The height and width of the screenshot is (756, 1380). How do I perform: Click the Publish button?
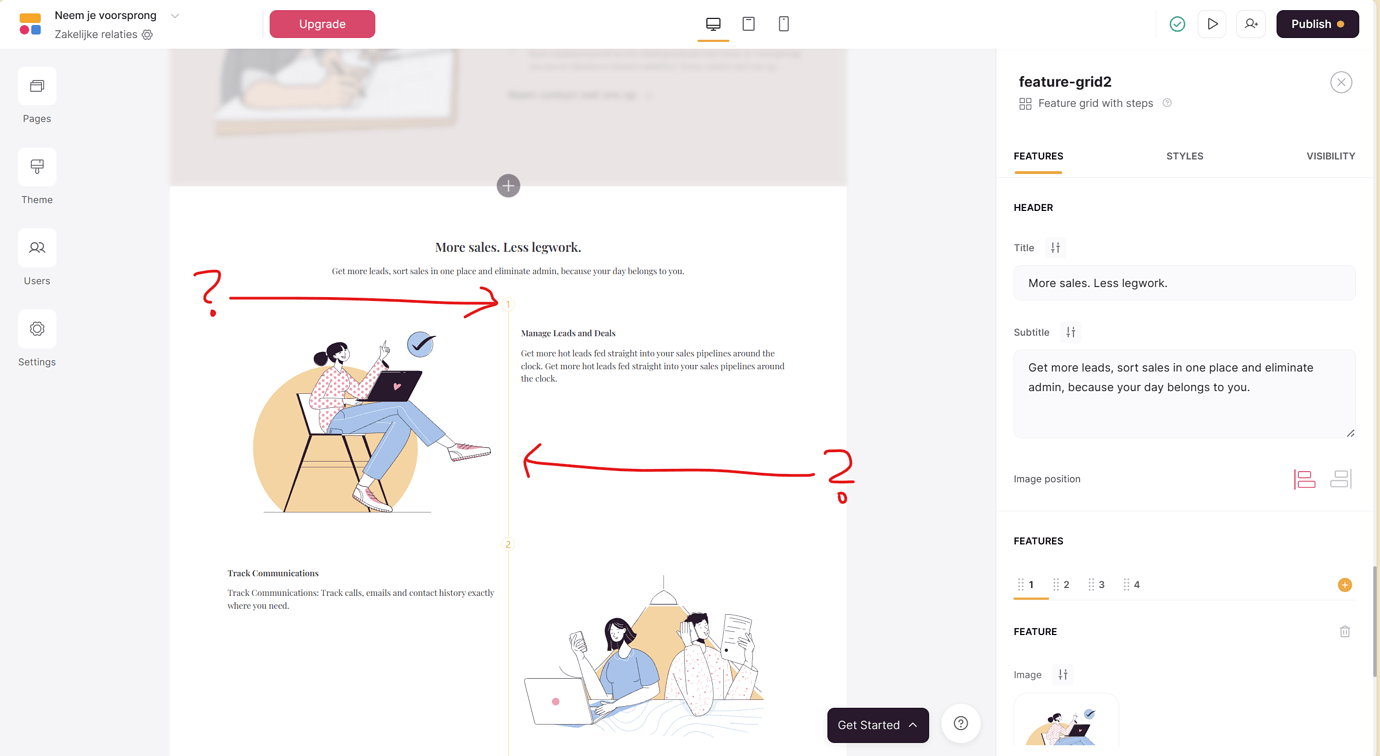1317,24
